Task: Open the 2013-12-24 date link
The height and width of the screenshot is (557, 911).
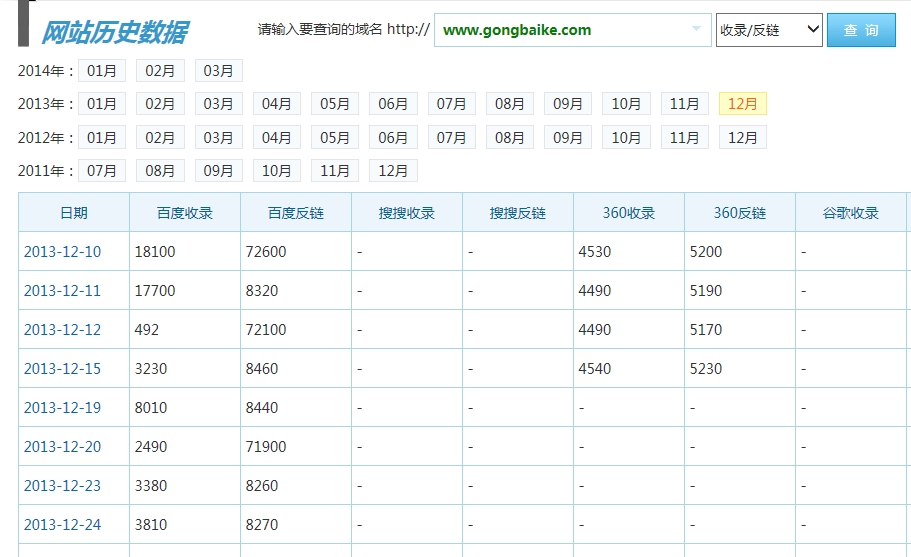Action: coord(62,524)
